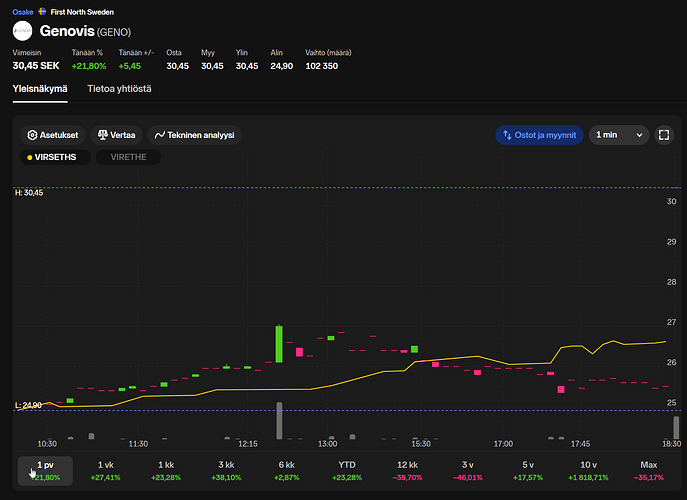This screenshot has height=500, width=687.
Task: Select the 12 kk time range
Action: click(407, 471)
